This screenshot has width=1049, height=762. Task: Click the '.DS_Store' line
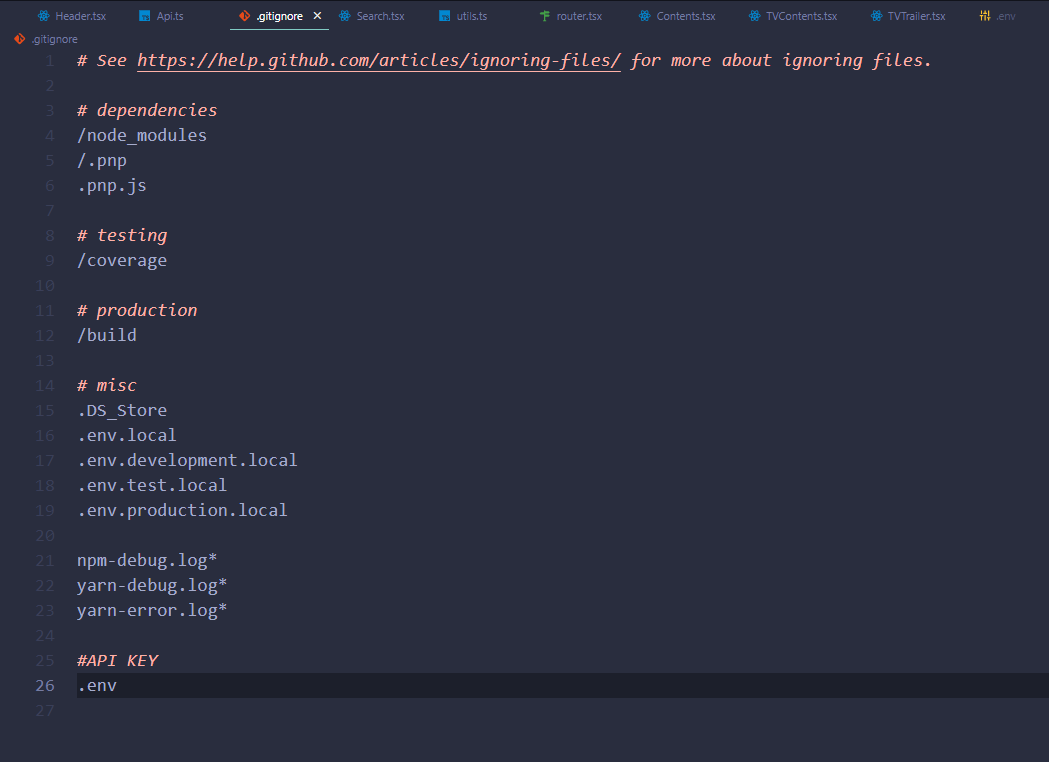[122, 411]
